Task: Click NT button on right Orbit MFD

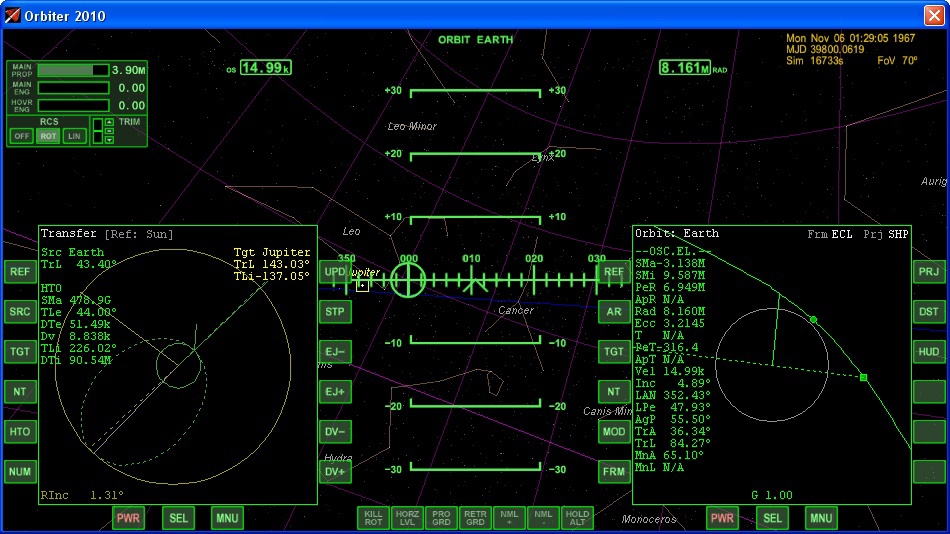Action: (x=614, y=392)
